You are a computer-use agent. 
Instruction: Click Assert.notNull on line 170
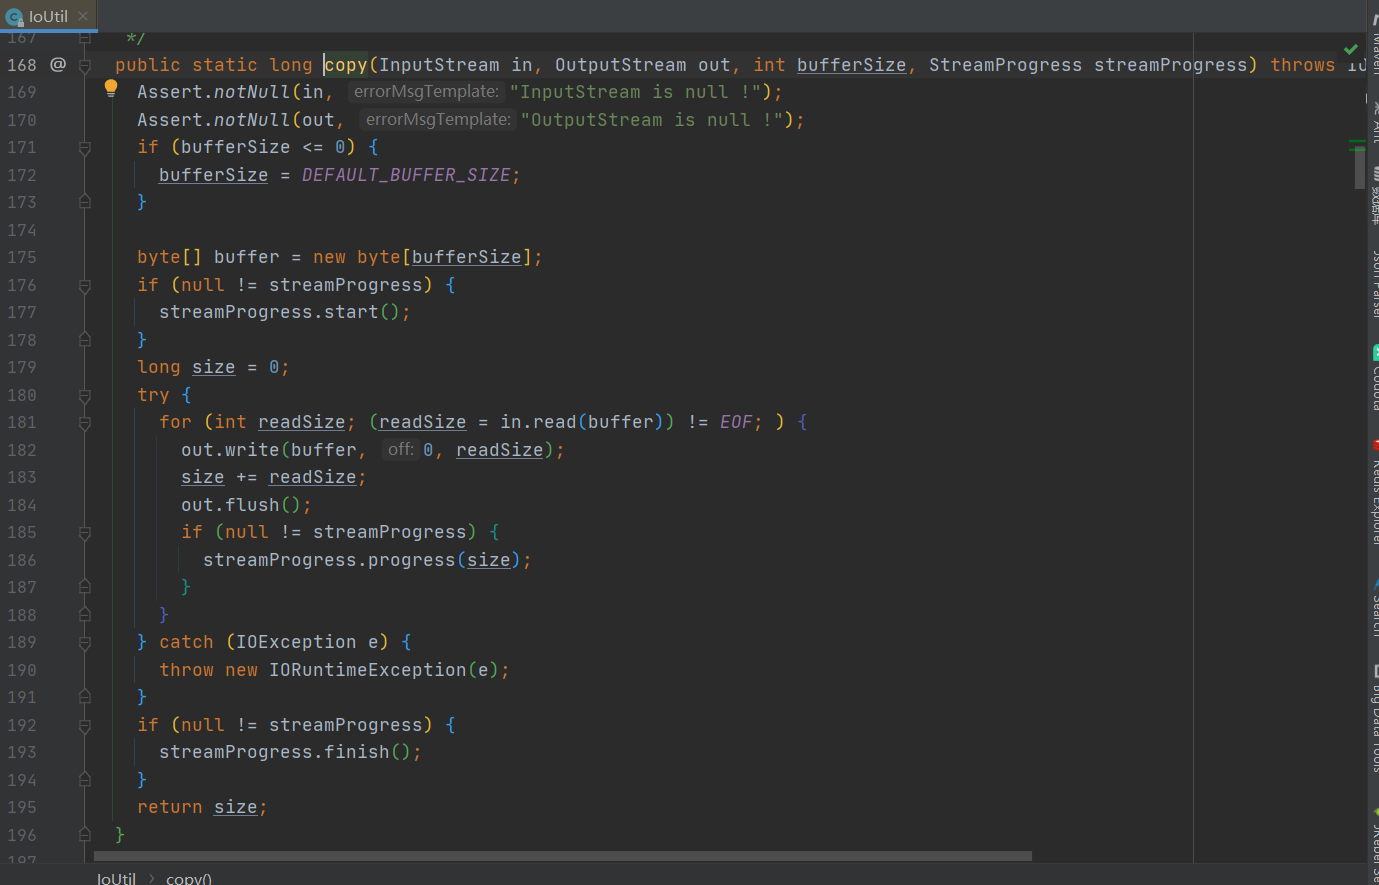[x=213, y=120]
